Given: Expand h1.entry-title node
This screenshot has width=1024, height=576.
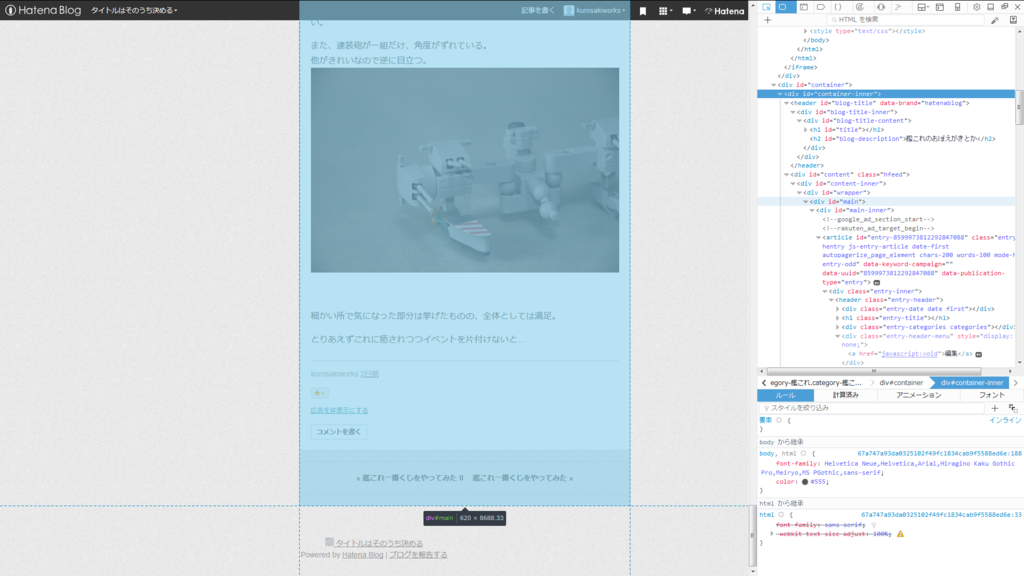Looking at the screenshot, I should pos(837,318).
